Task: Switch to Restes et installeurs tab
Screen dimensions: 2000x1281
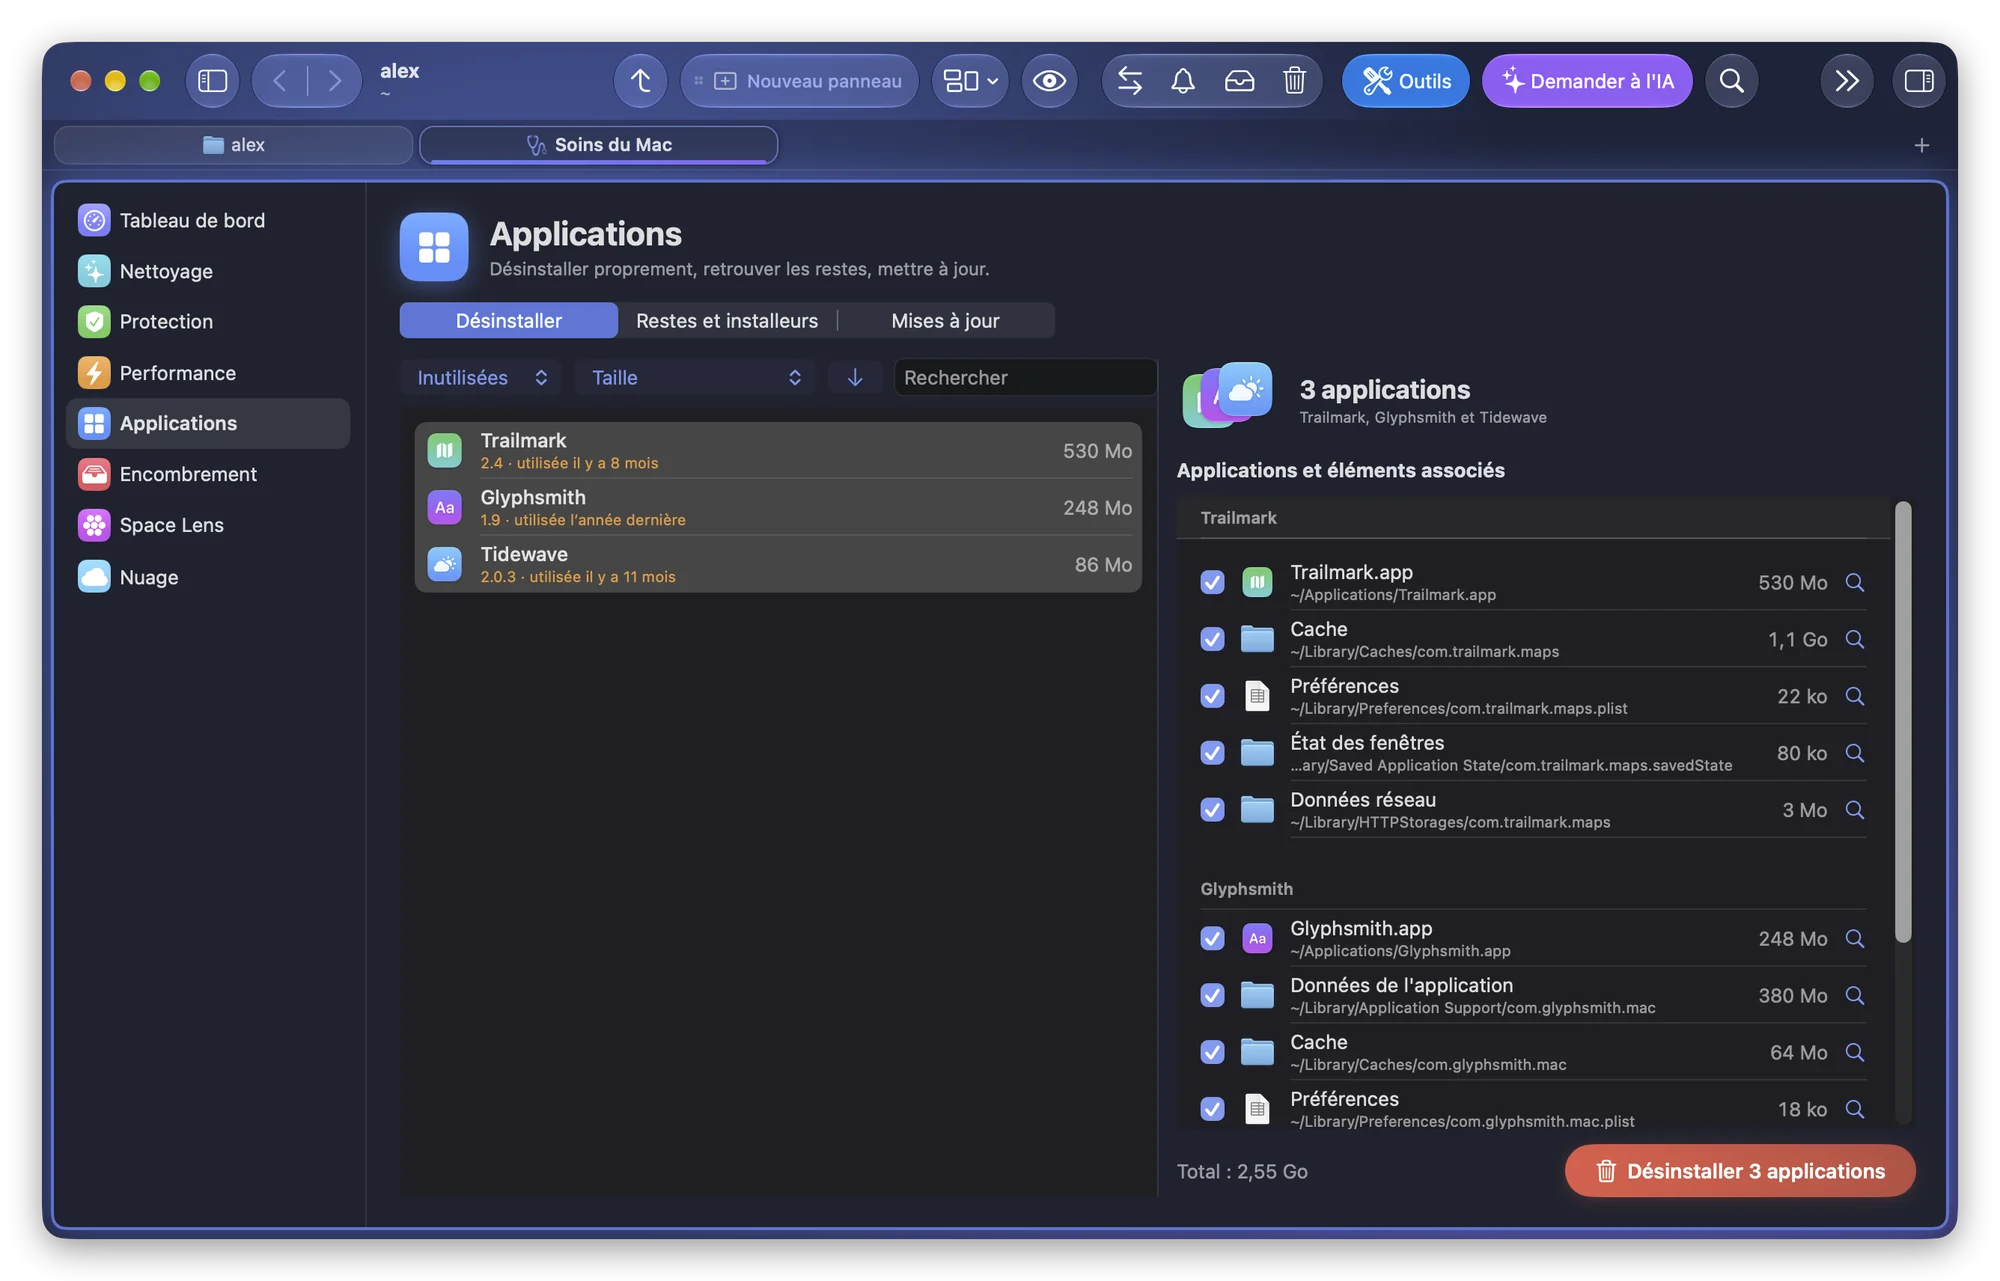Action: (x=727, y=320)
